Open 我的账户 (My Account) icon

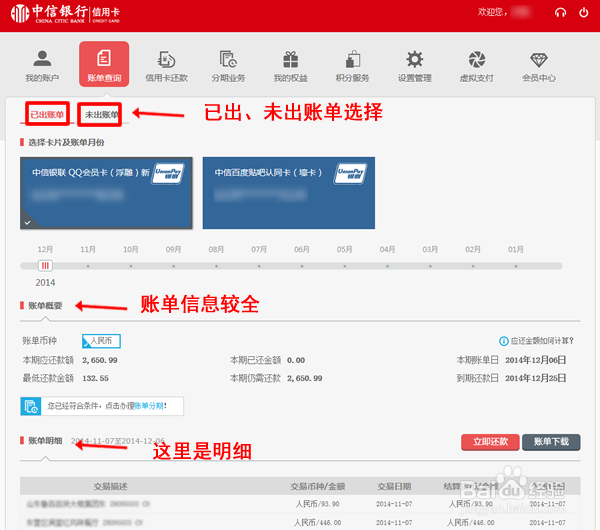pyautogui.click(x=42, y=65)
